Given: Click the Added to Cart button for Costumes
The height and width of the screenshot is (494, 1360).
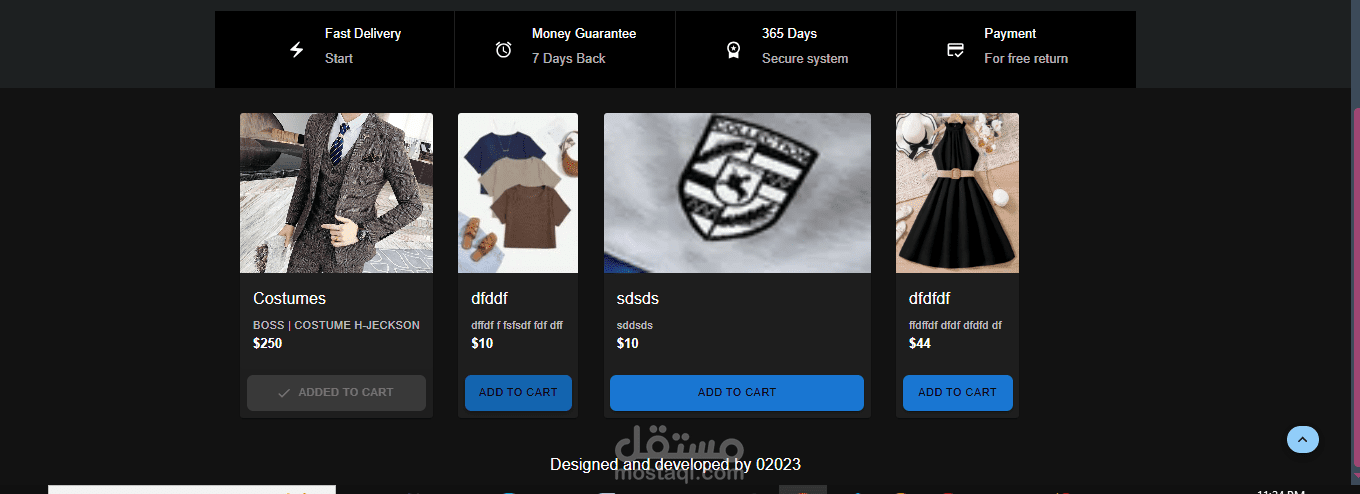Looking at the screenshot, I should point(336,393).
